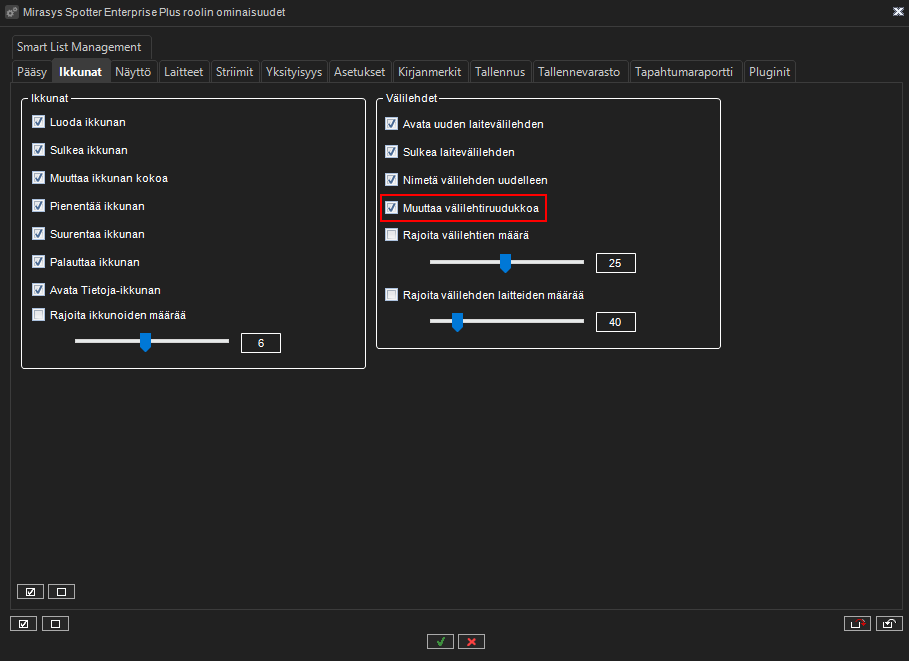Select all checkboxes on this tab

pyautogui.click(x=30, y=591)
